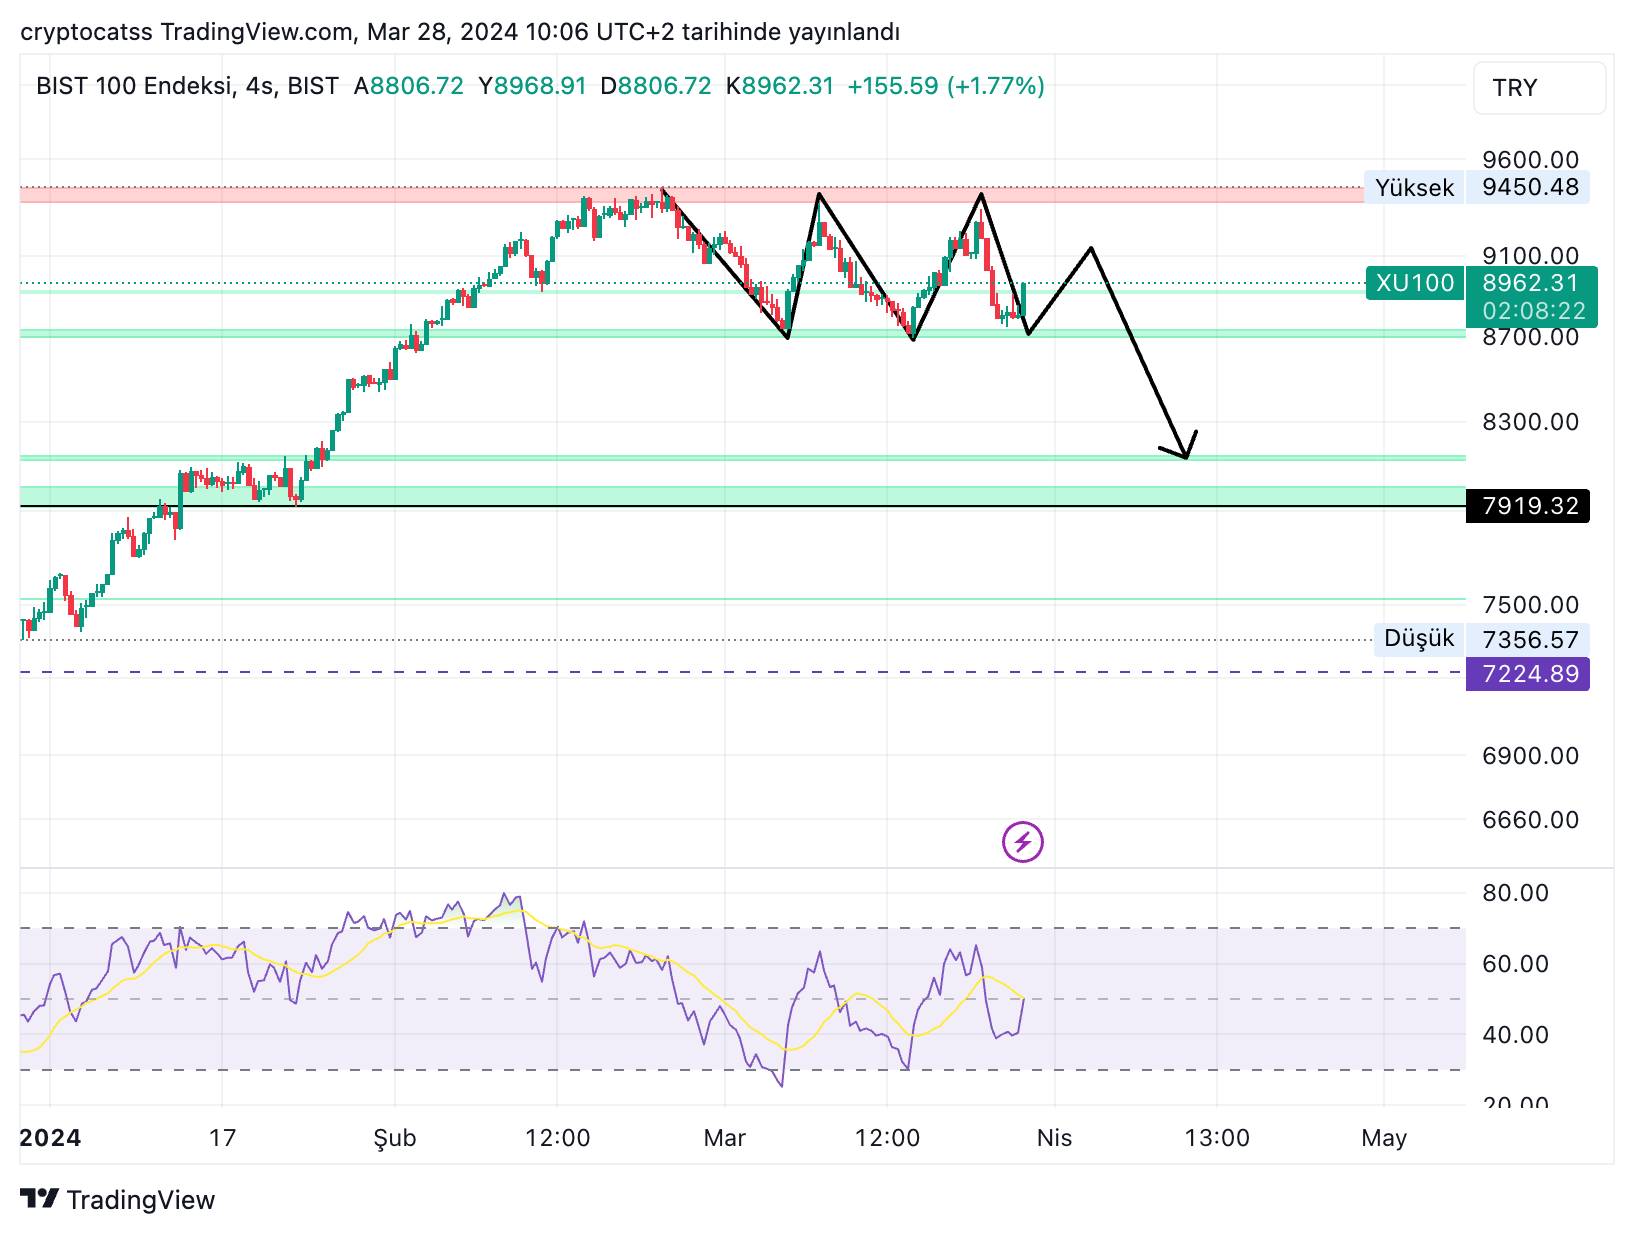
Task: Click the 8700.00 price axis label
Action: point(1530,337)
